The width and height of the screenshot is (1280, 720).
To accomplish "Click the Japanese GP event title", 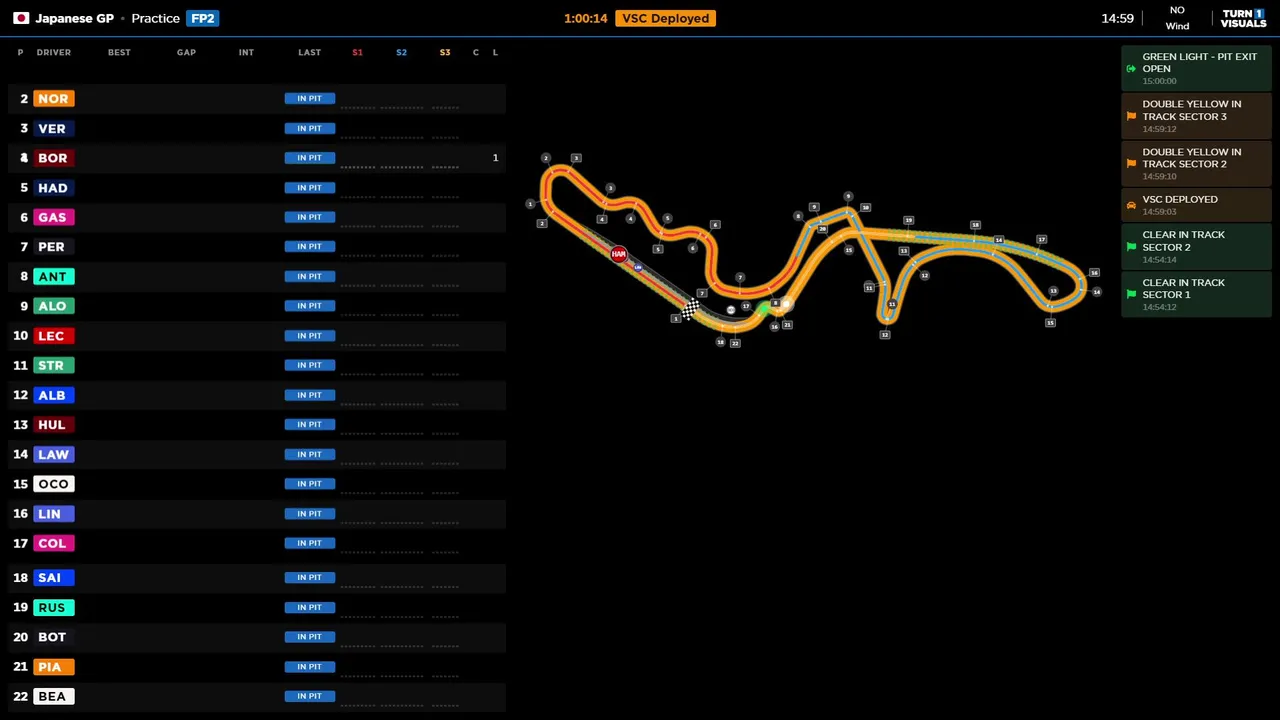I will [74, 18].
